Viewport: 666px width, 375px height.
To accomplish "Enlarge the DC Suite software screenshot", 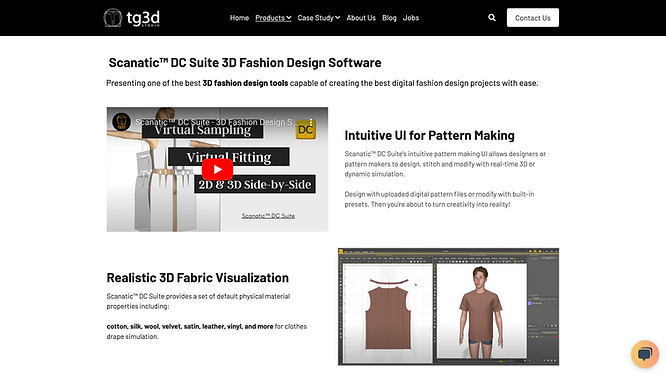I will [x=449, y=307].
